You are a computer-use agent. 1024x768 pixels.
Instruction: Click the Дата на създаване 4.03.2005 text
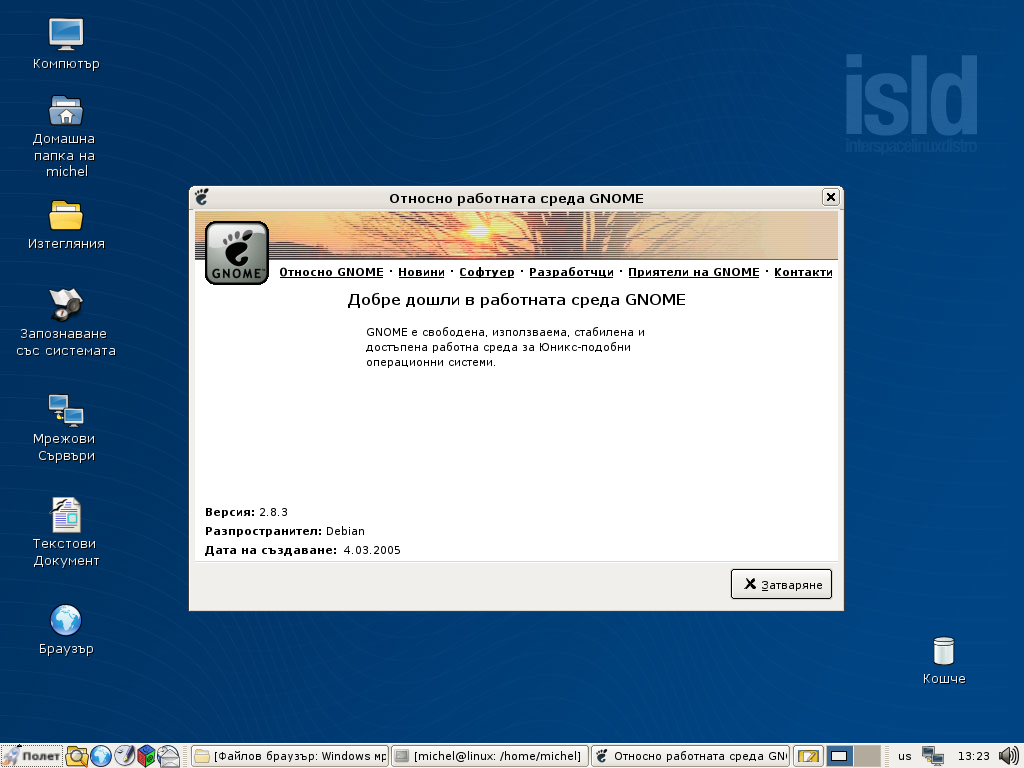click(302, 550)
